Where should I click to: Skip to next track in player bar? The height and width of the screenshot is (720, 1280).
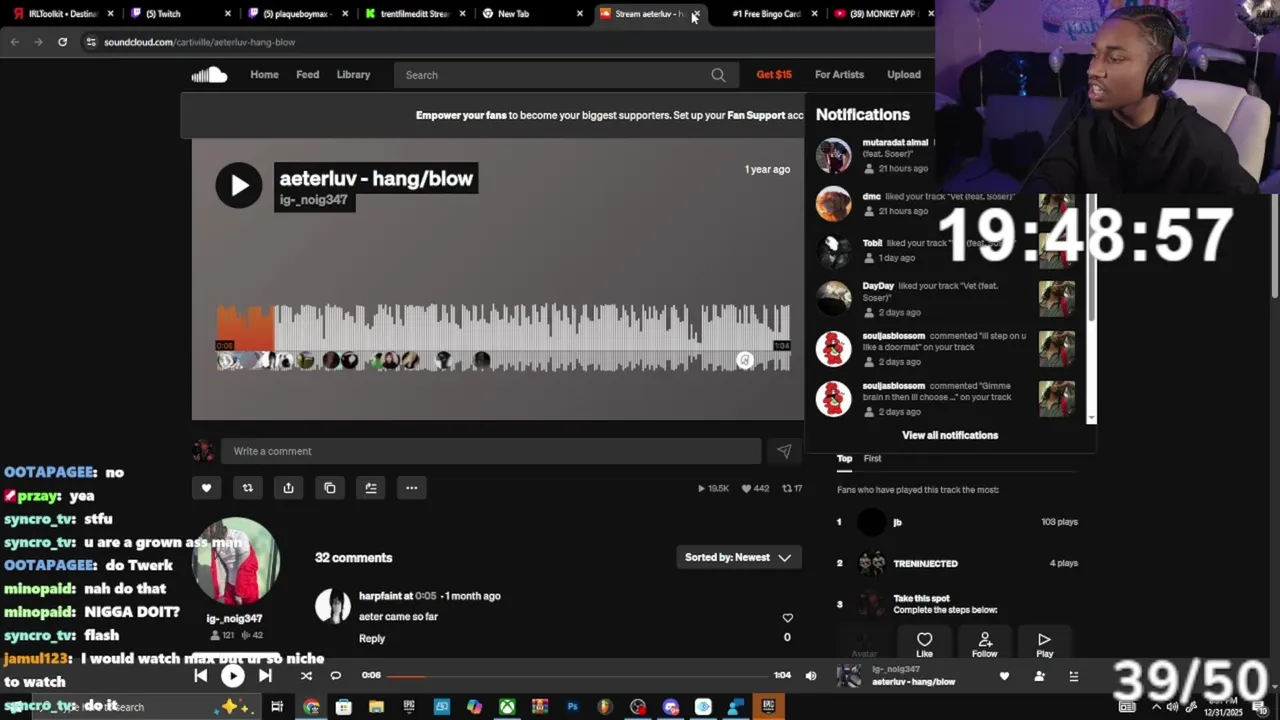(x=265, y=675)
